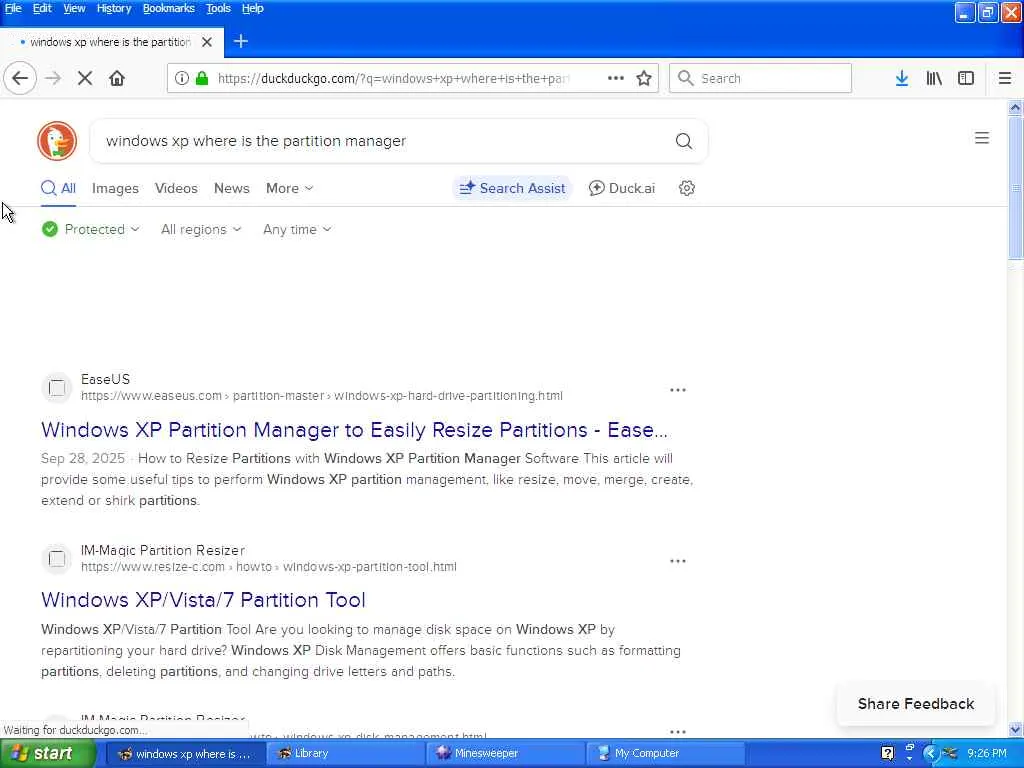Switch to Videos results
The width and height of the screenshot is (1024, 768).
(x=176, y=188)
